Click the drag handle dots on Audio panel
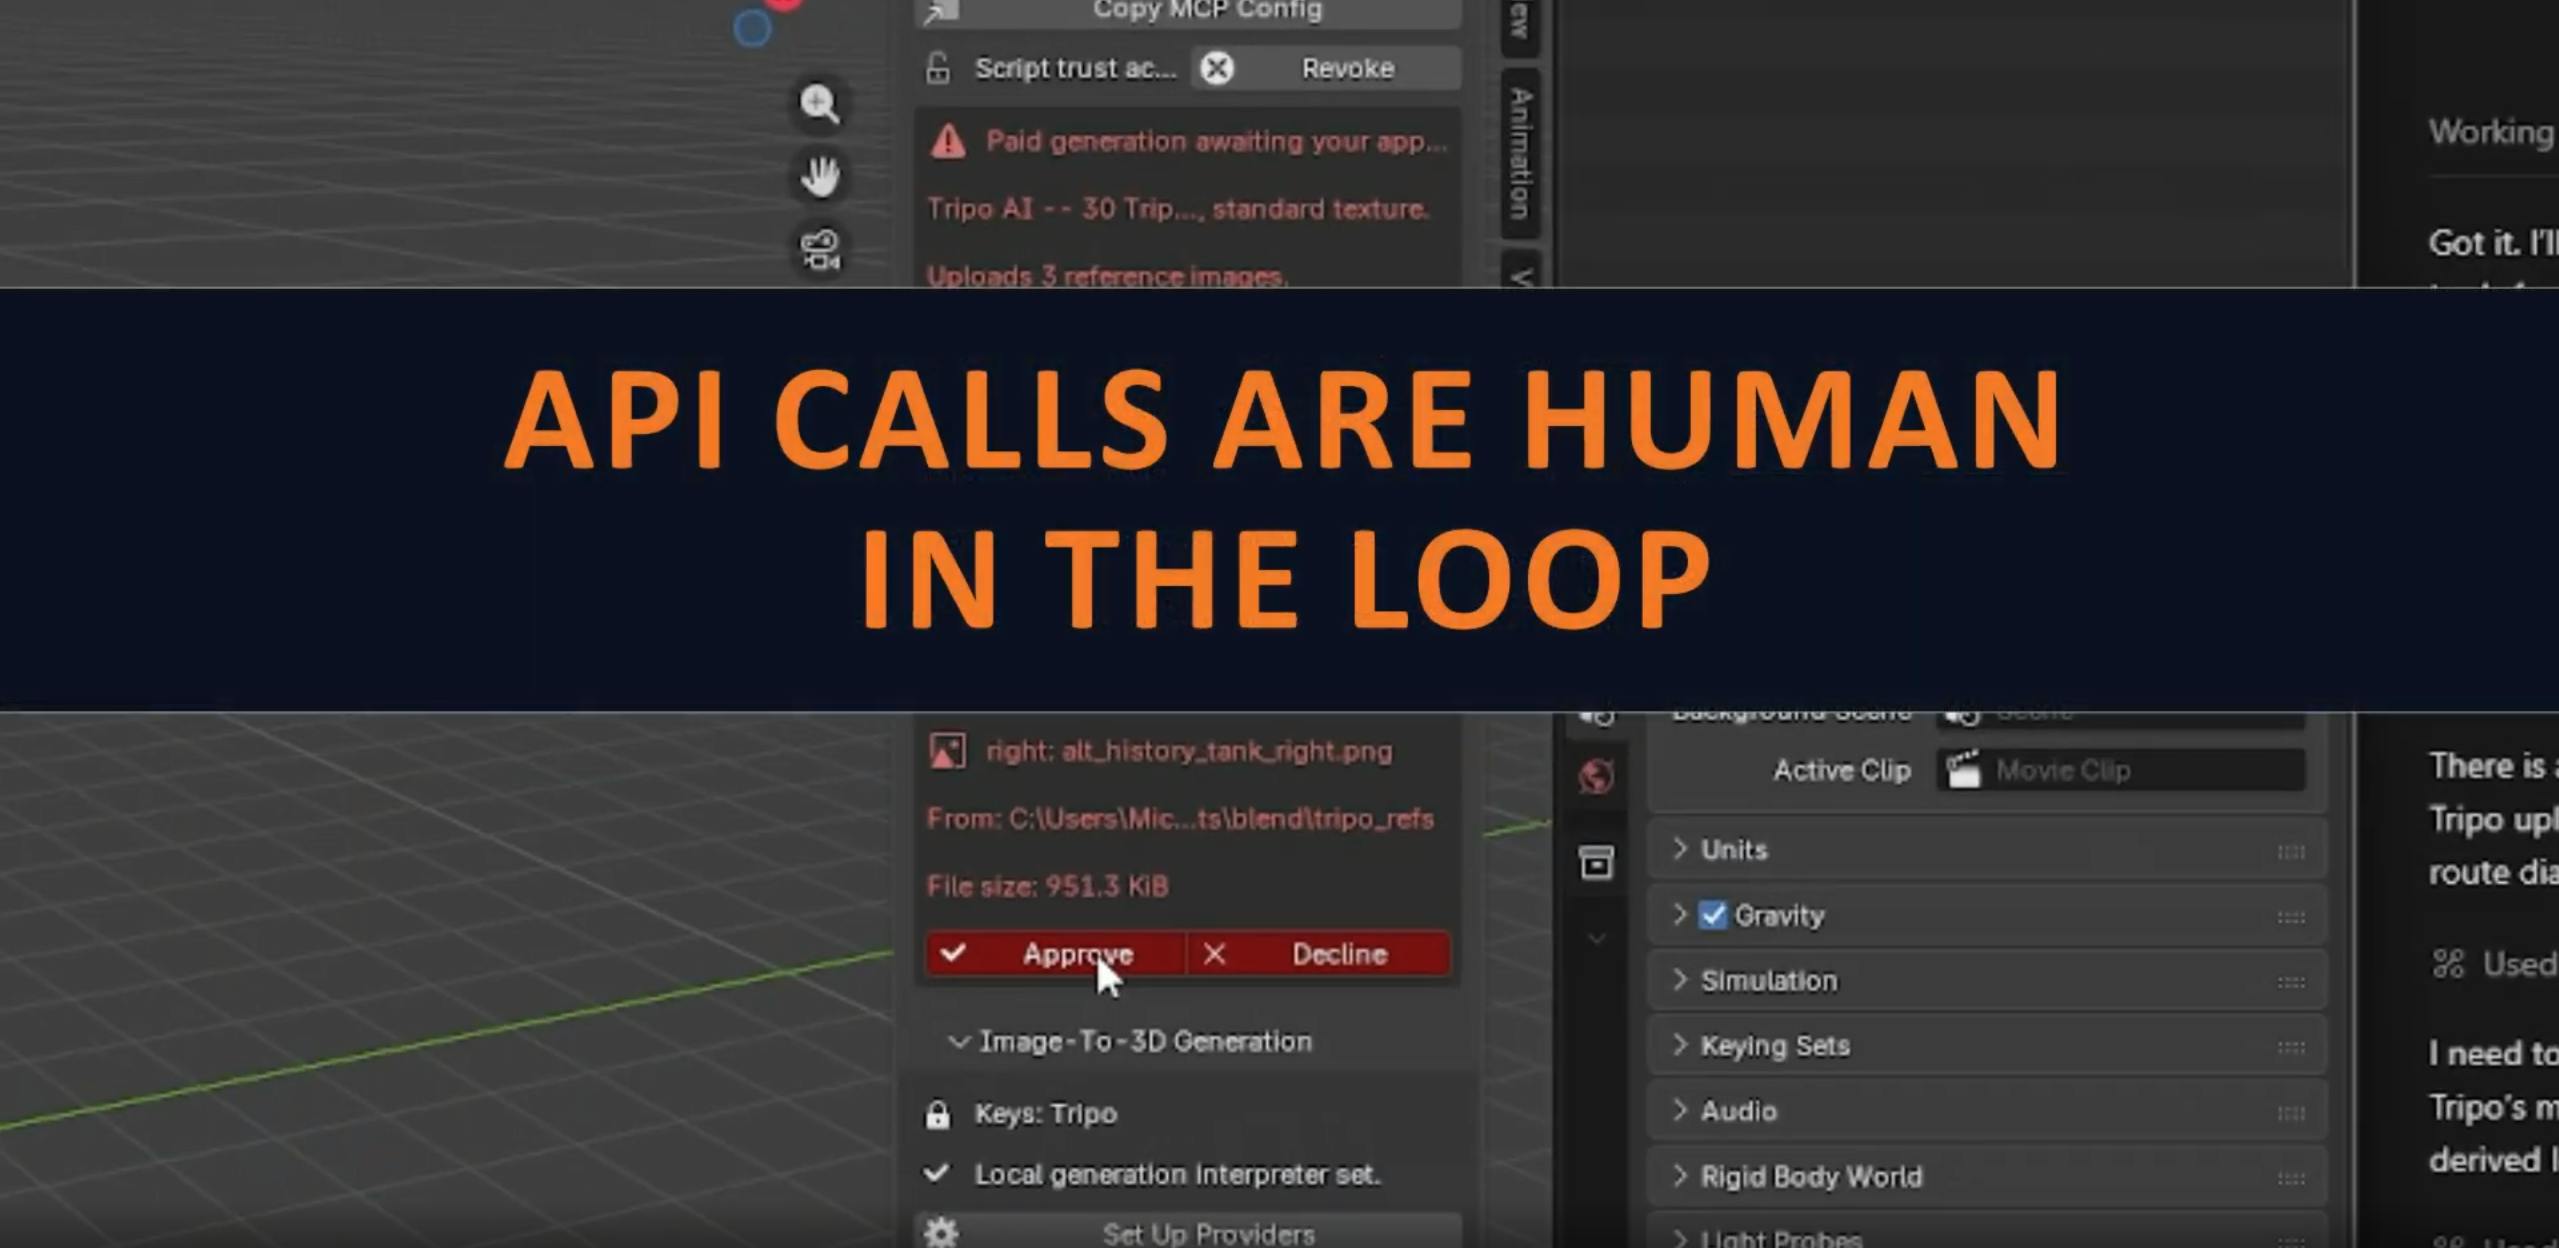The height and width of the screenshot is (1248, 2559). (2291, 1113)
